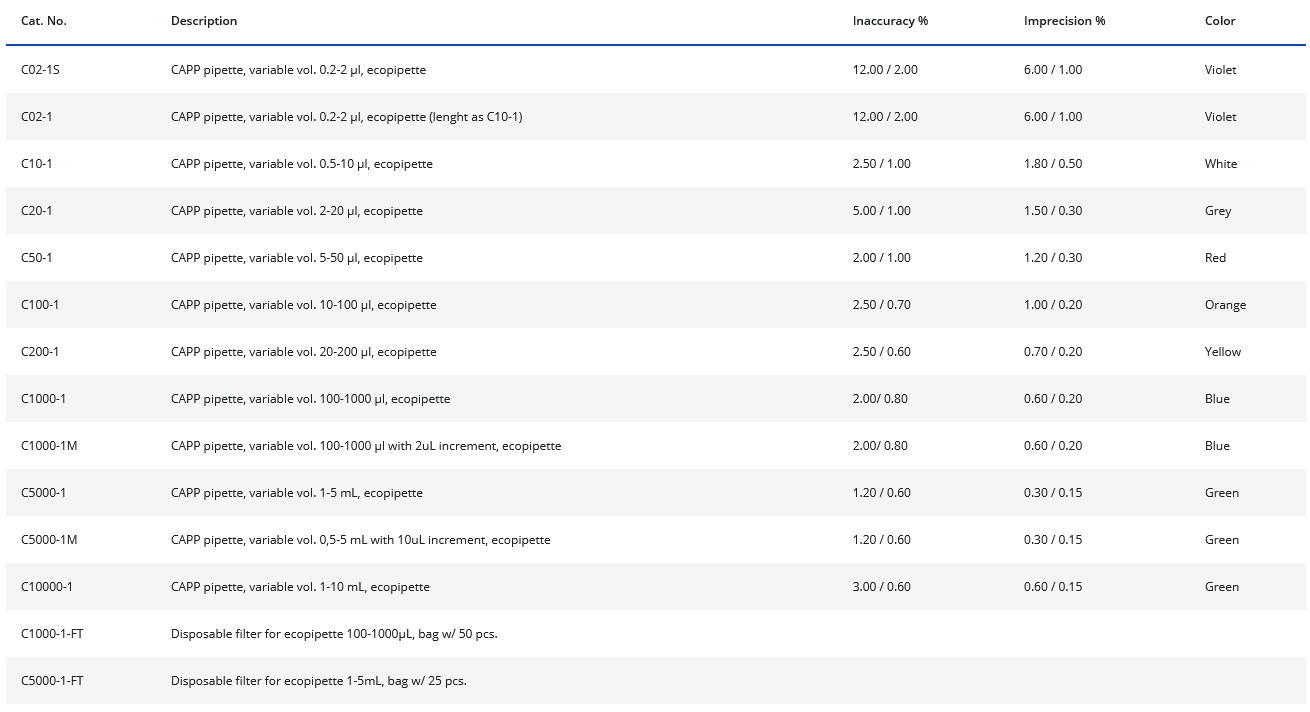Viewport: 1310px width, 712px height.
Task: Click the 20-200 µl pipette description
Action: [304, 352]
